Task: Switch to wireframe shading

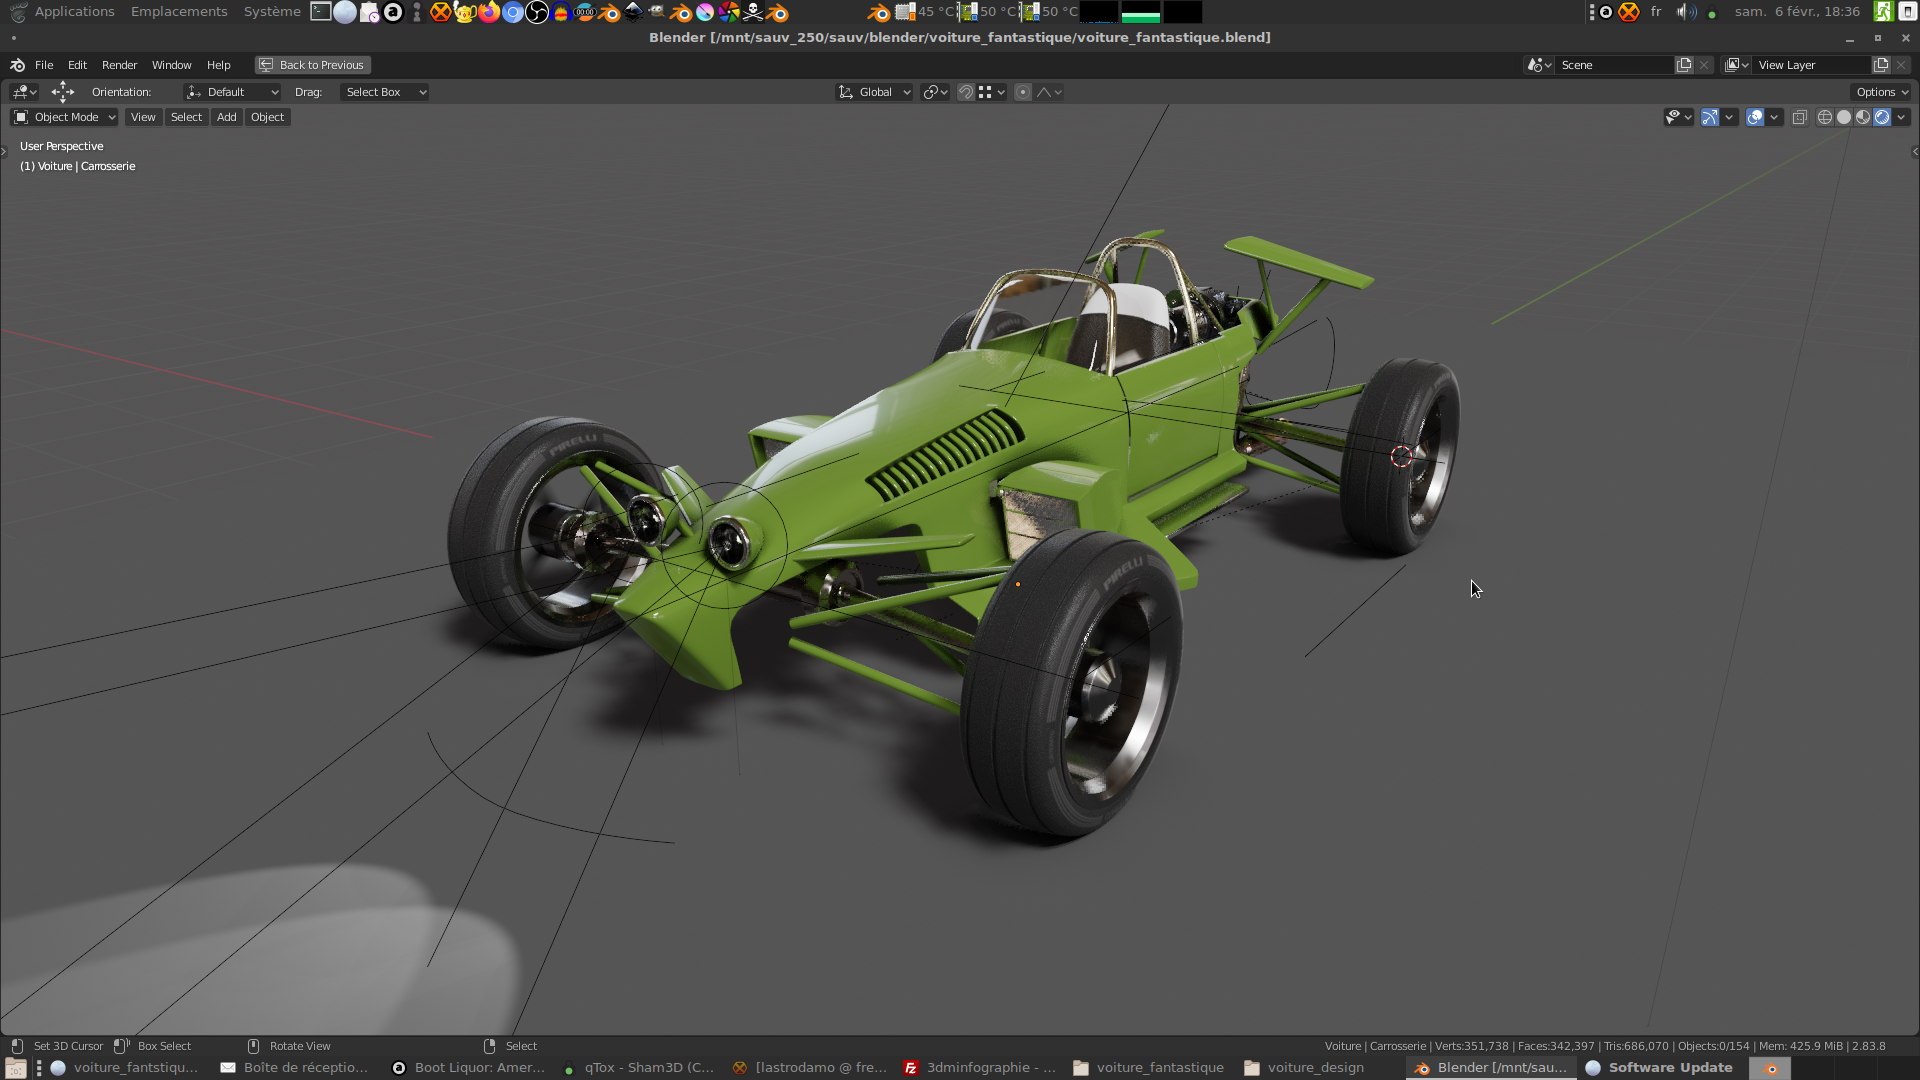Action: (x=1825, y=117)
